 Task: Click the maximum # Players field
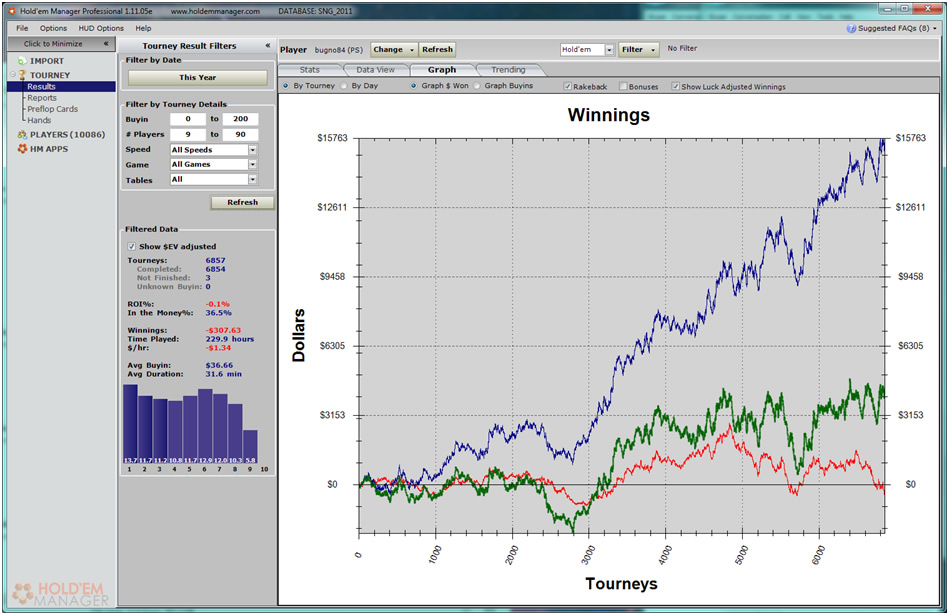pos(240,134)
